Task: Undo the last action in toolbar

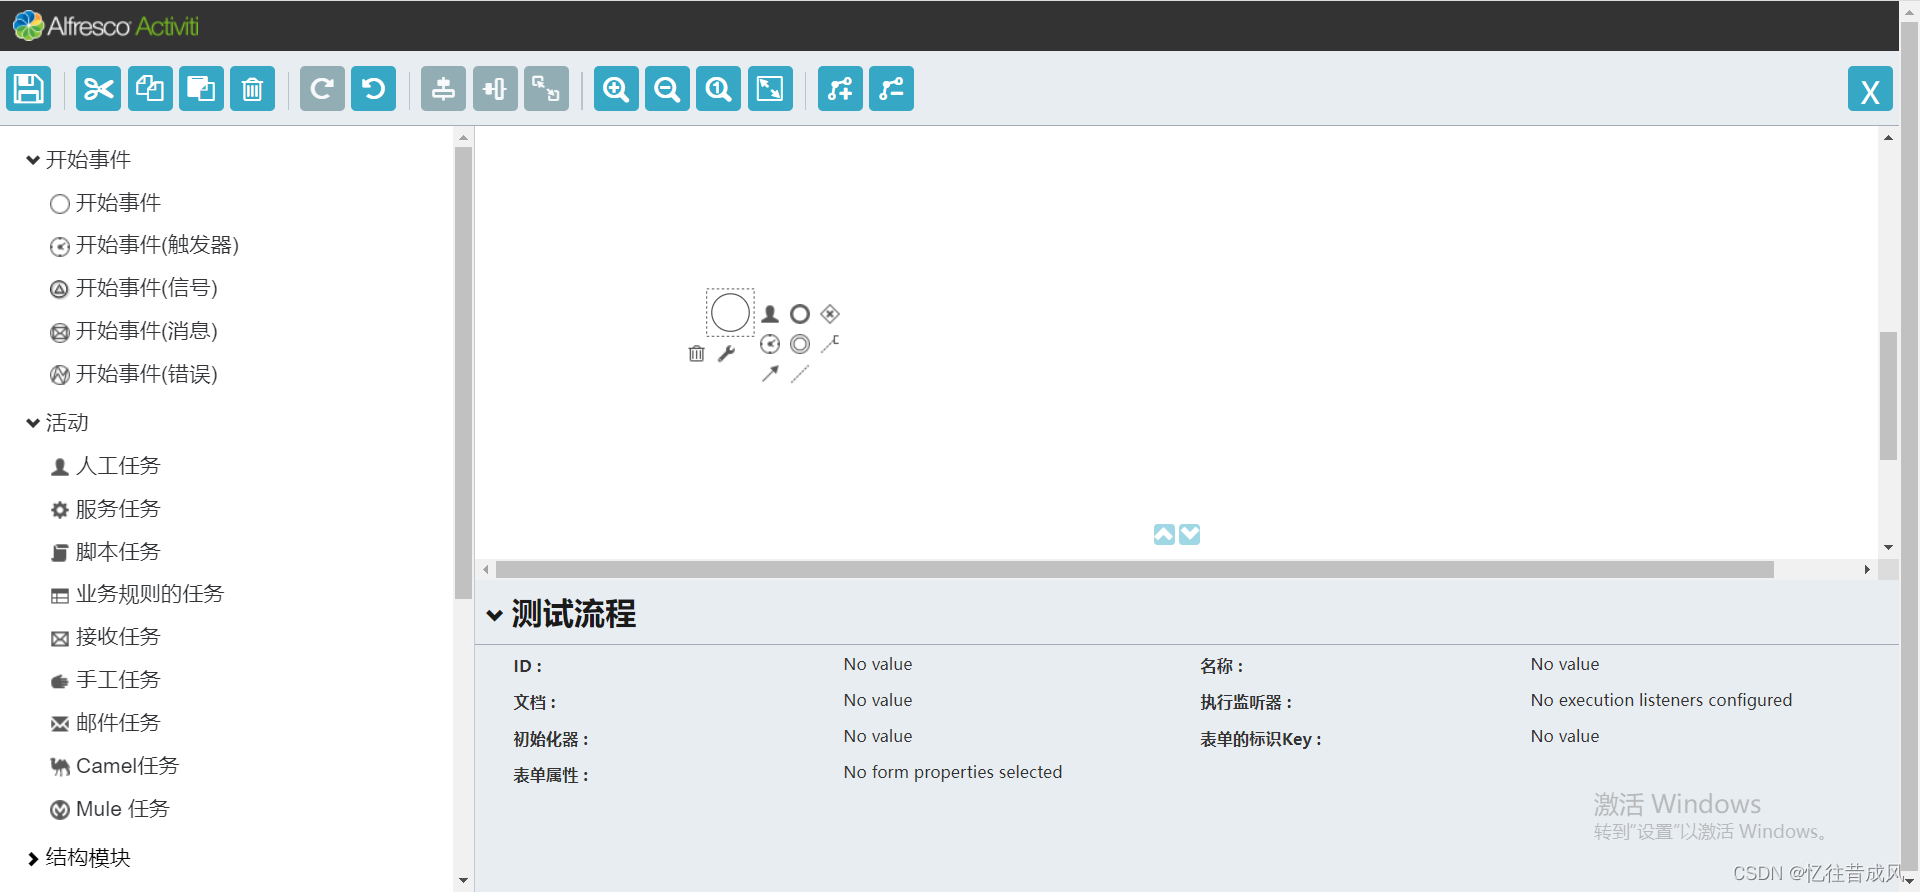Action: tap(373, 89)
